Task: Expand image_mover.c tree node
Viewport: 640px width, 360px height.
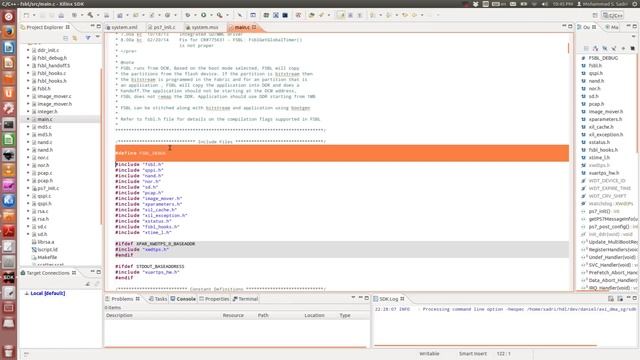Action: pos(28,96)
